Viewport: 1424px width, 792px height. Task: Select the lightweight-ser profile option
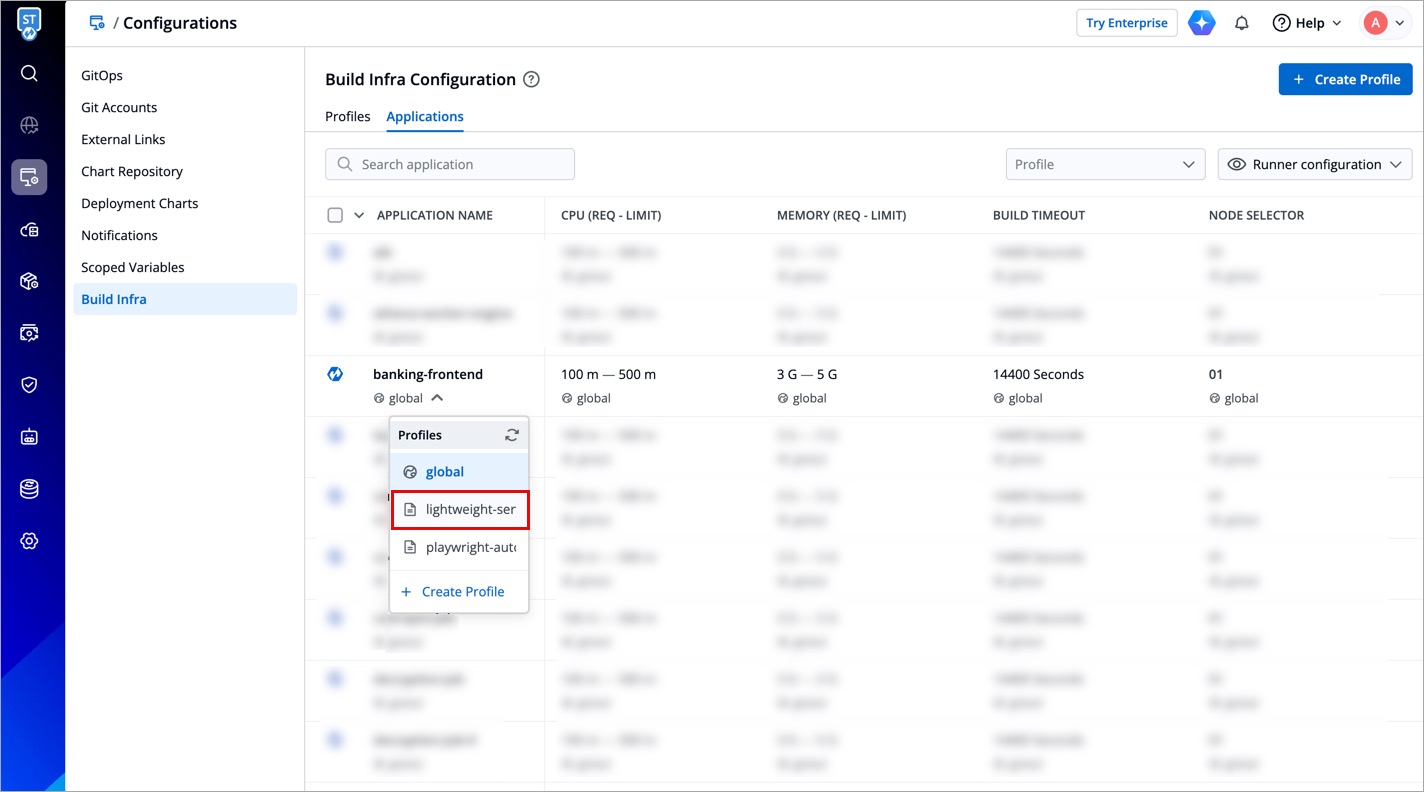(x=460, y=509)
